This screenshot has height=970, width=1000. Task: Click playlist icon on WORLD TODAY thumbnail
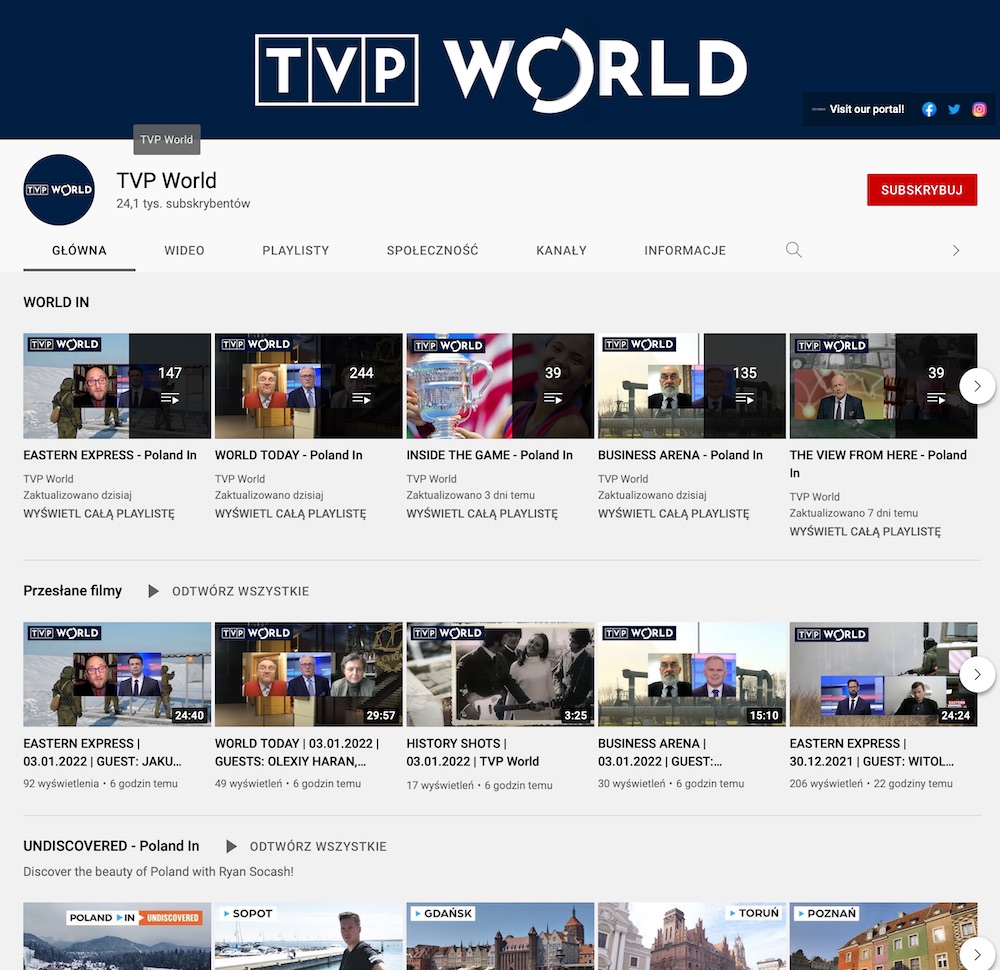(361, 399)
